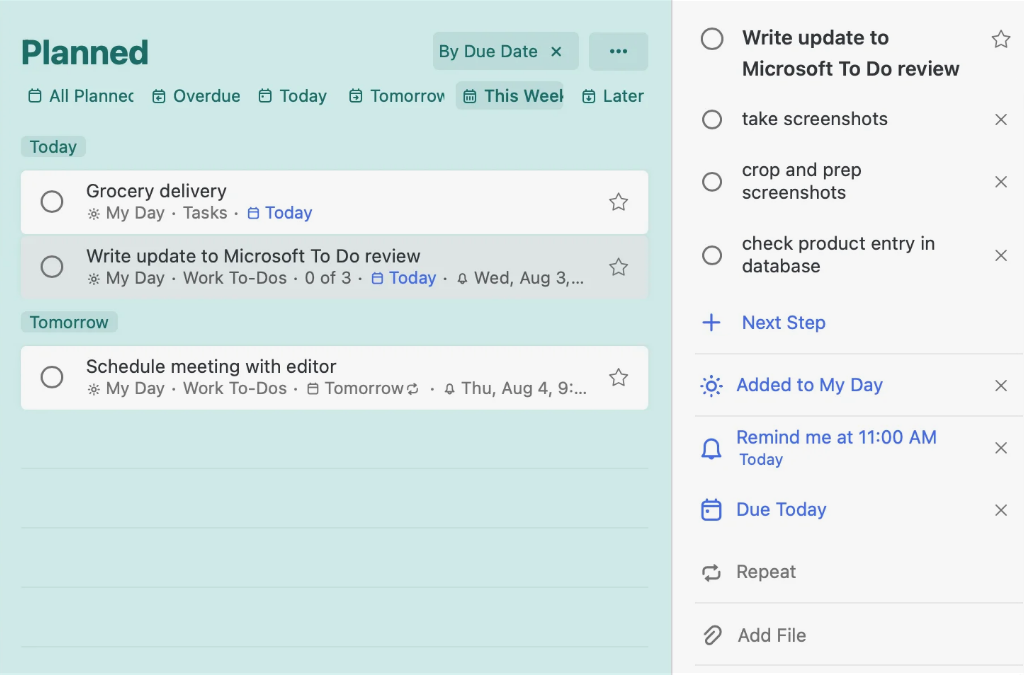
Task: Switch to the Today filter tab
Action: 293,96
